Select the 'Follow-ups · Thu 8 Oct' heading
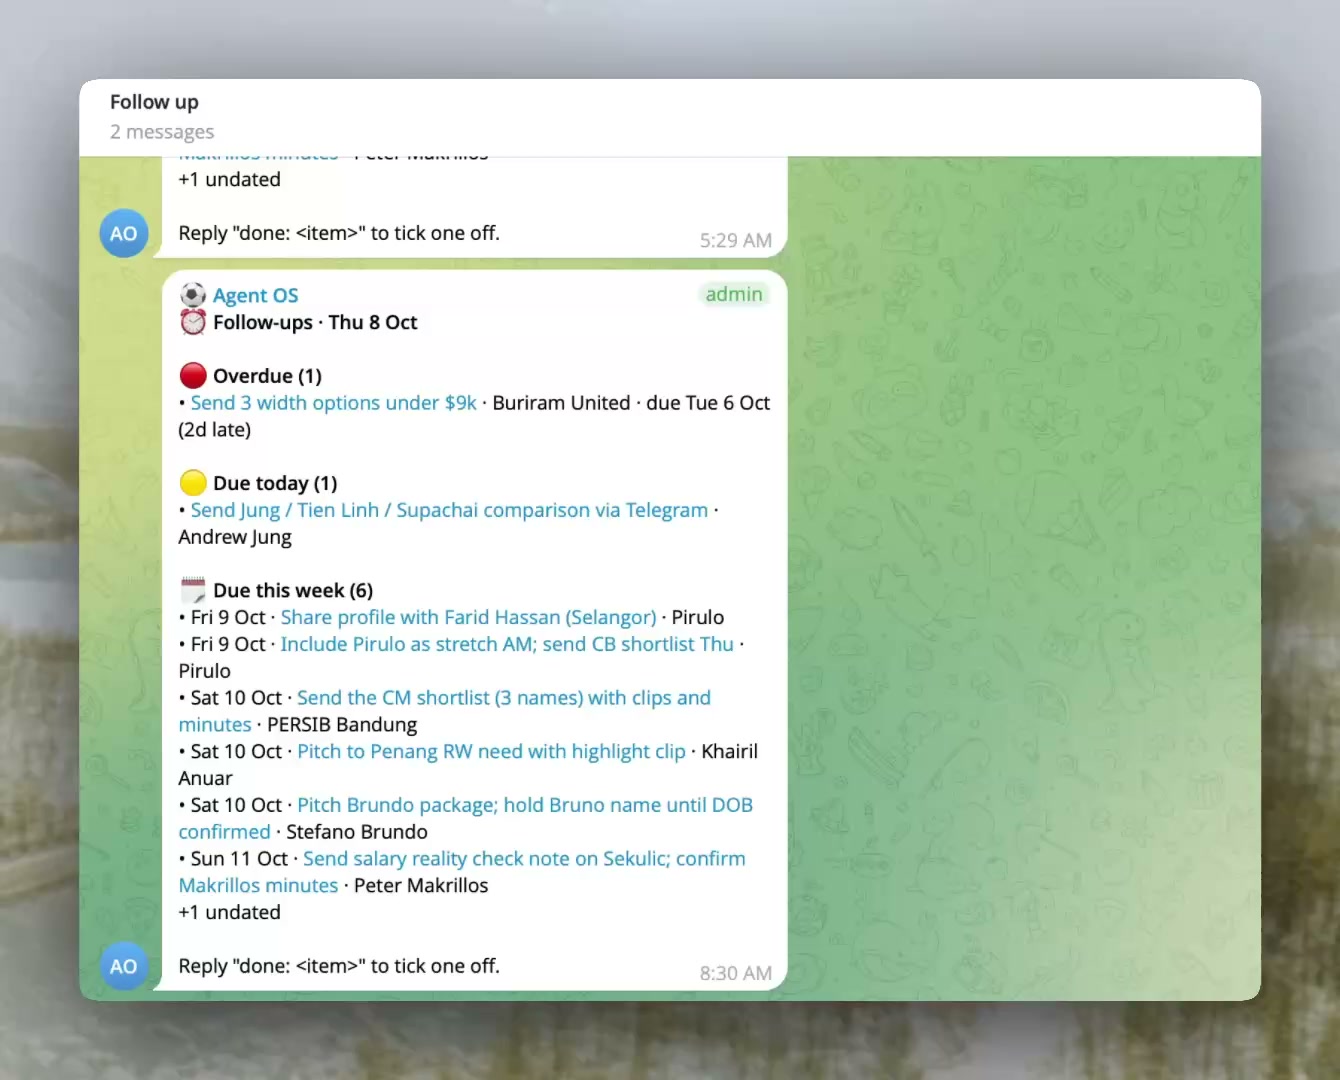1340x1080 pixels. 315,322
